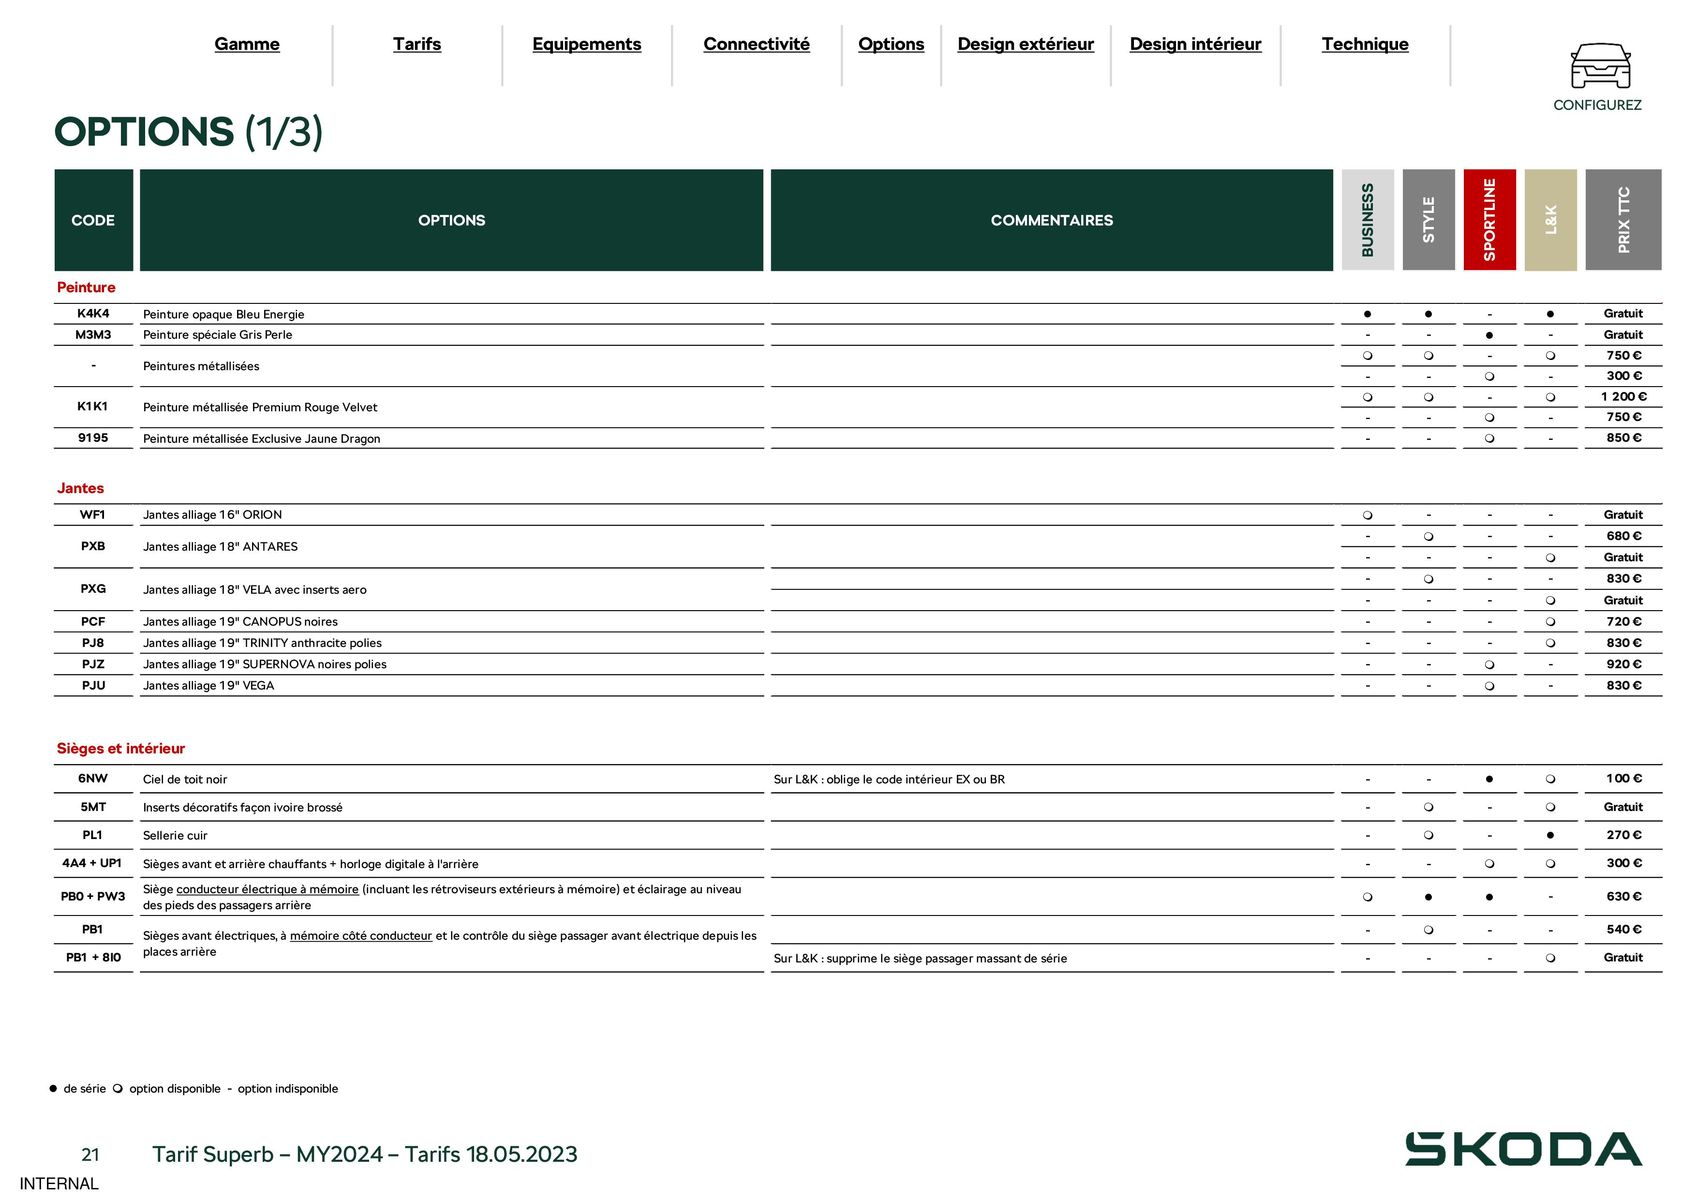Click Jantes alliage 19" SUPERNOVA noires polies
1697x1200 pixels.
point(265,664)
